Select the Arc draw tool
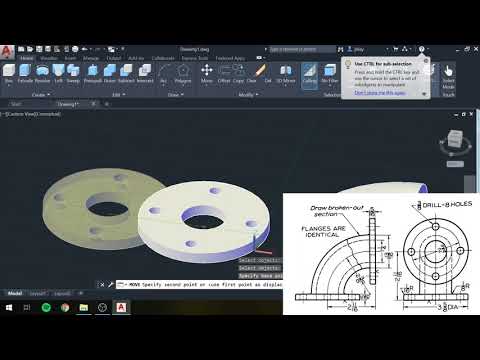Viewport: 480px width, 360px height. (x=164, y=73)
